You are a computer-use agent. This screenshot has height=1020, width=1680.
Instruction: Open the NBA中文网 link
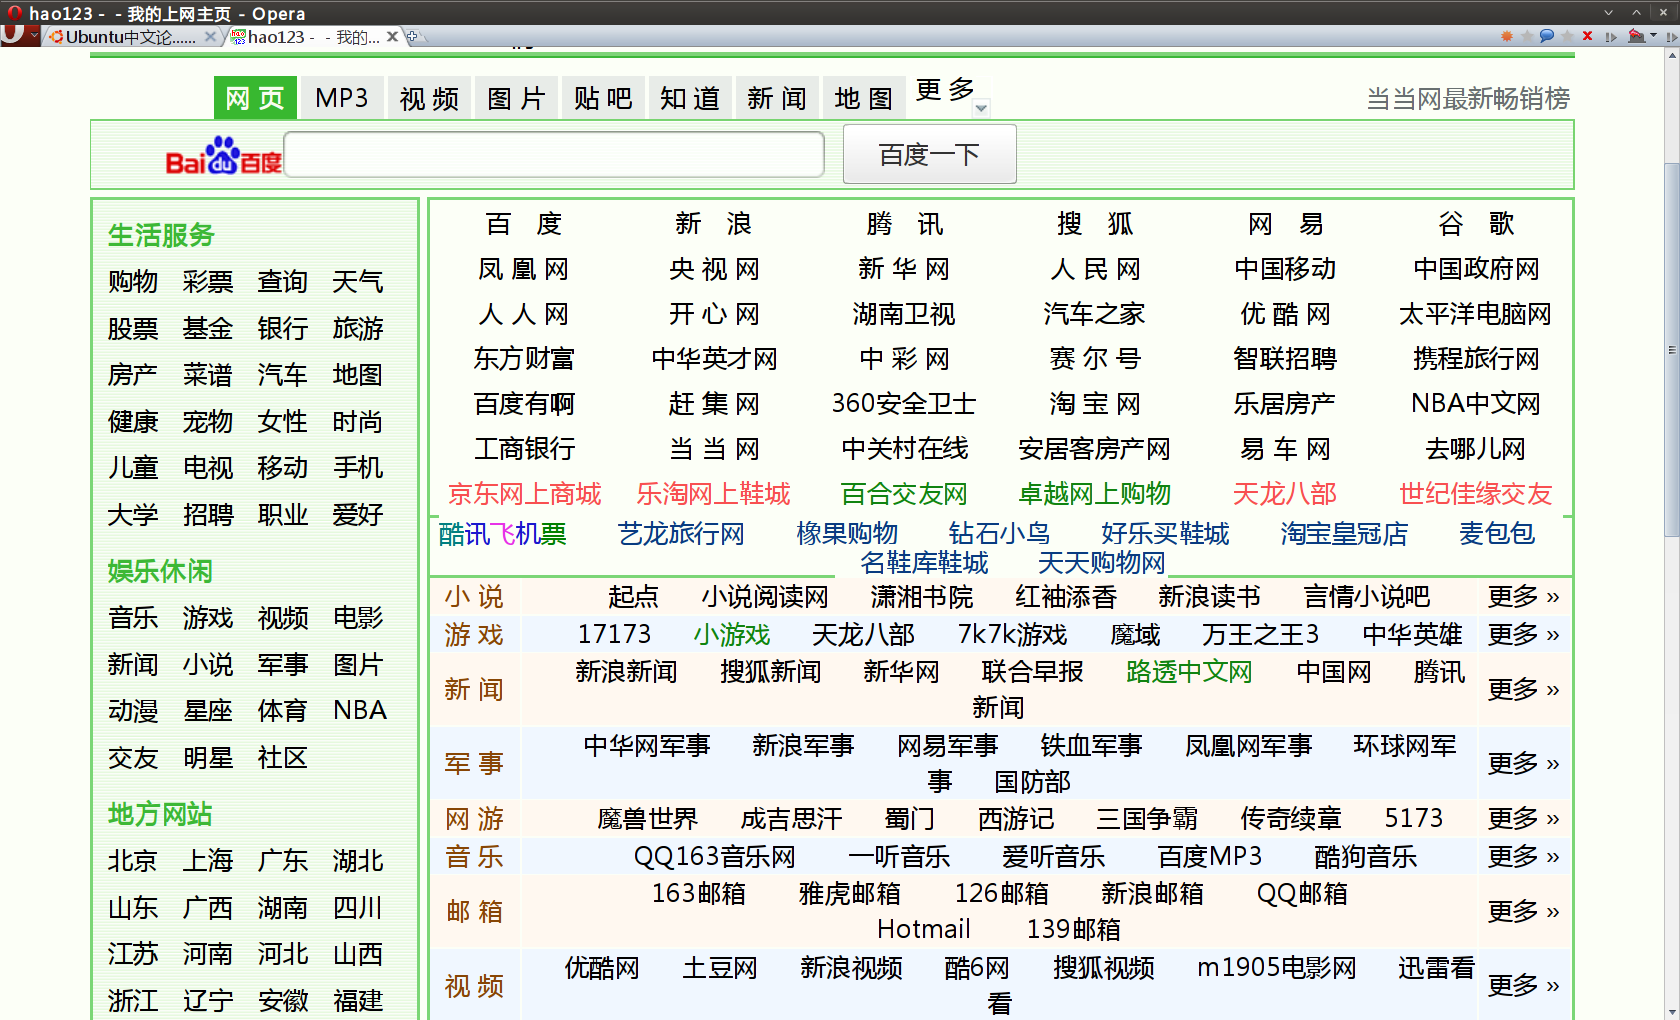tap(1476, 403)
